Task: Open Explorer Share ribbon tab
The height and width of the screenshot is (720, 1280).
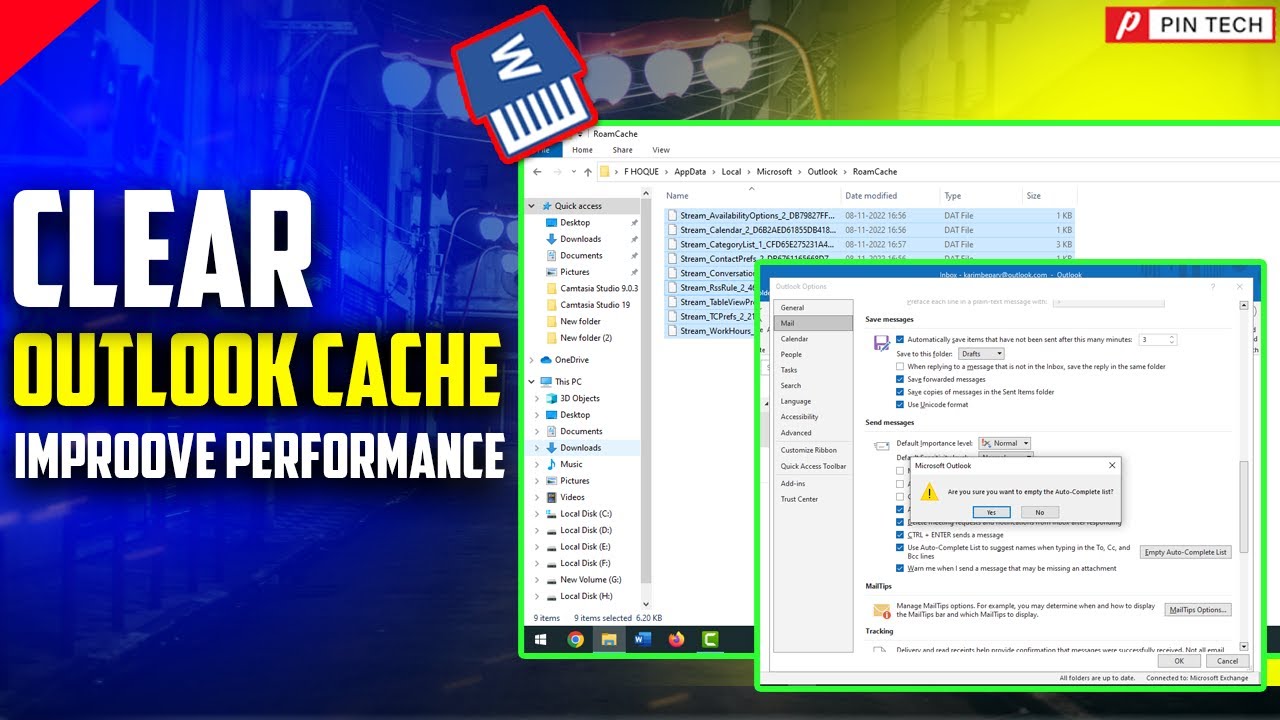Action: 622,150
